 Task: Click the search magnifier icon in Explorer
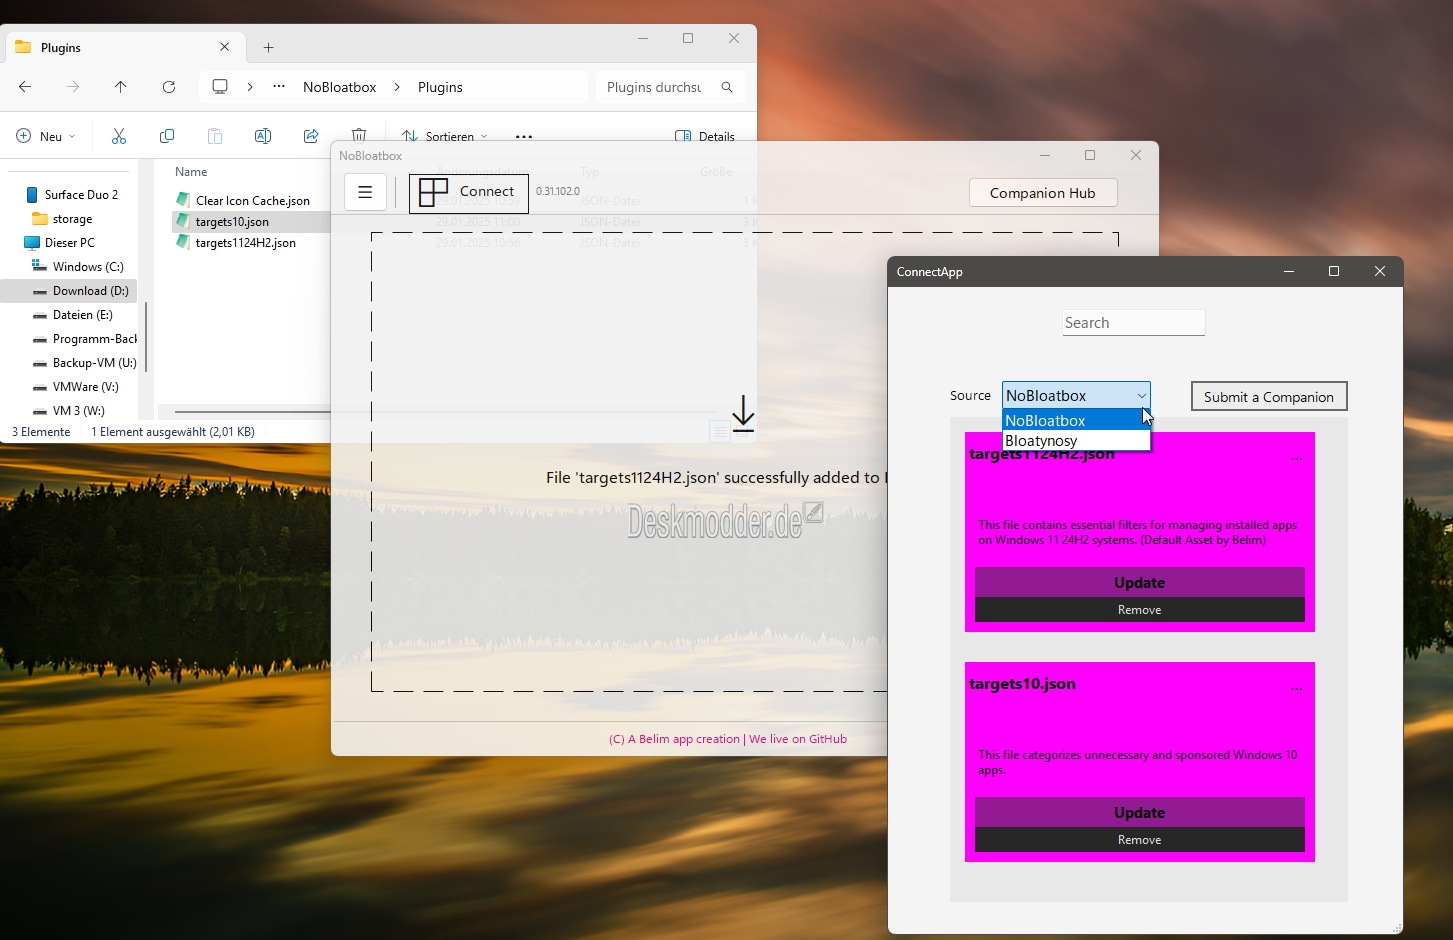pos(727,87)
